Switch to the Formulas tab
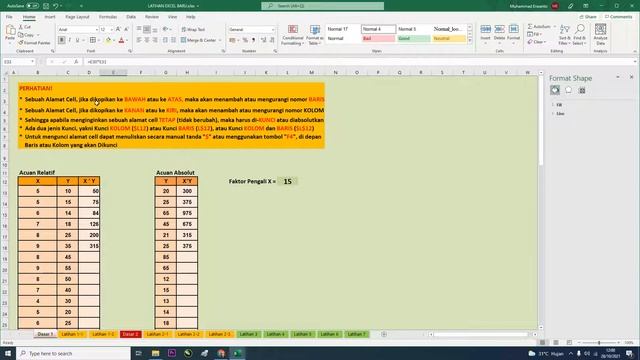This screenshot has height=360, width=640. (x=108, y=17)
